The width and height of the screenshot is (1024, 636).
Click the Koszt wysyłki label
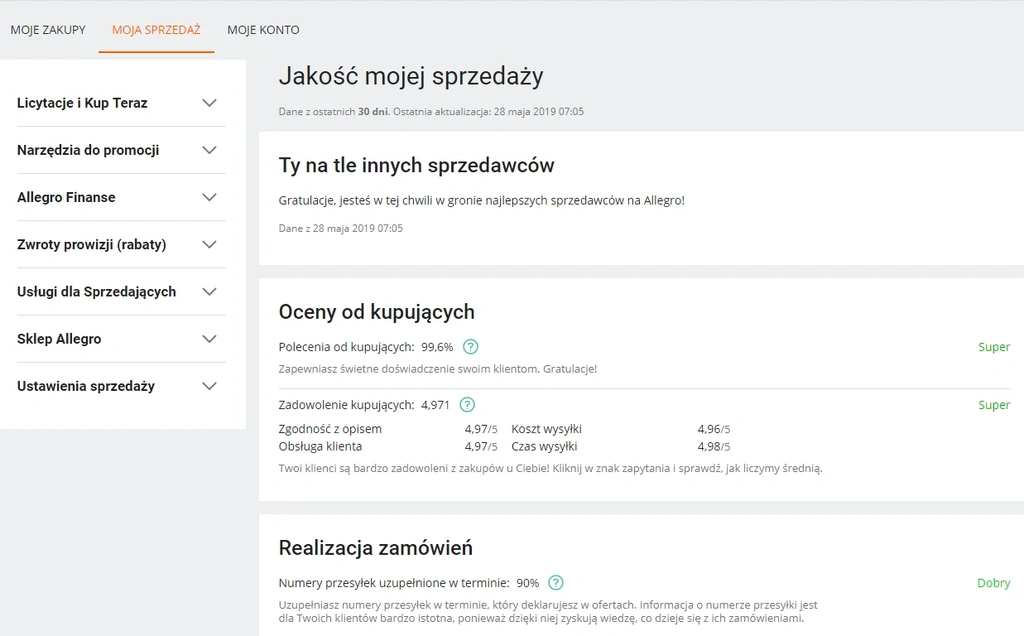coord(547,429)
